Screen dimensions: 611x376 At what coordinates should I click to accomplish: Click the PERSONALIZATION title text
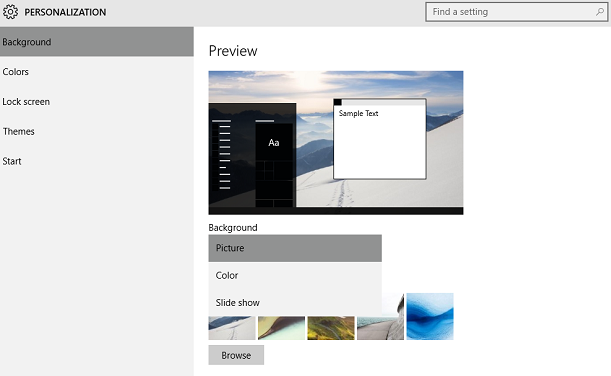pyautogui.click(x=65, y=12)
